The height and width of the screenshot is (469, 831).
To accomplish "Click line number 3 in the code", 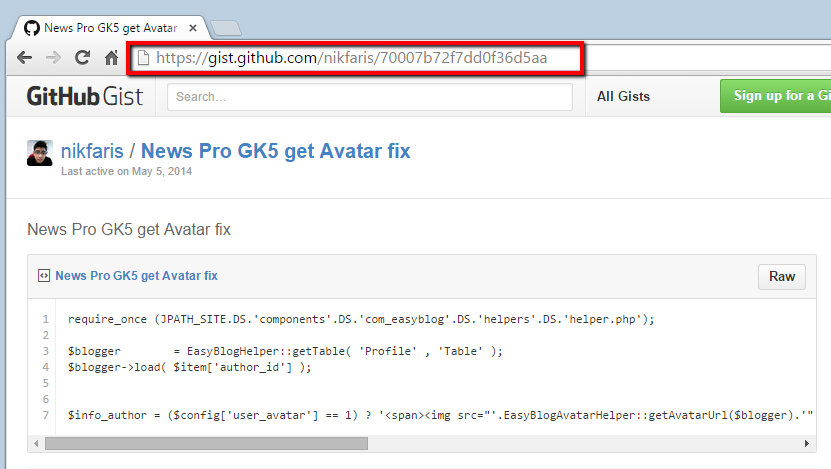I will click(46, 351).
